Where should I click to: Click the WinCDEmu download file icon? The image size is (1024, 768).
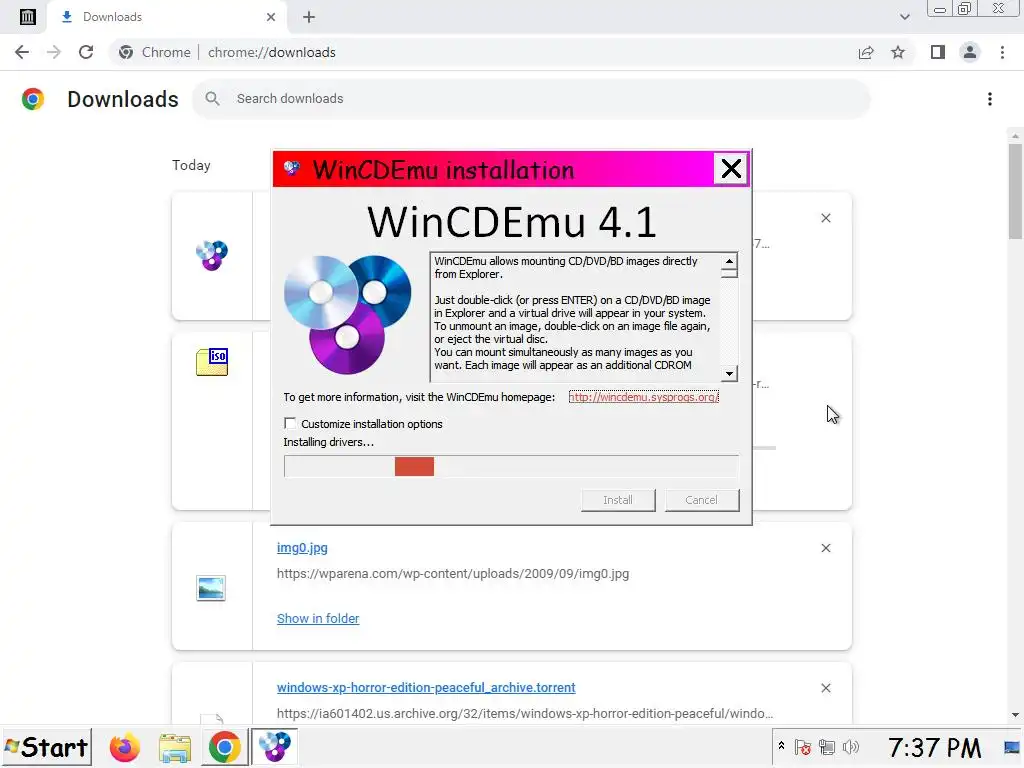click(212, 255)
